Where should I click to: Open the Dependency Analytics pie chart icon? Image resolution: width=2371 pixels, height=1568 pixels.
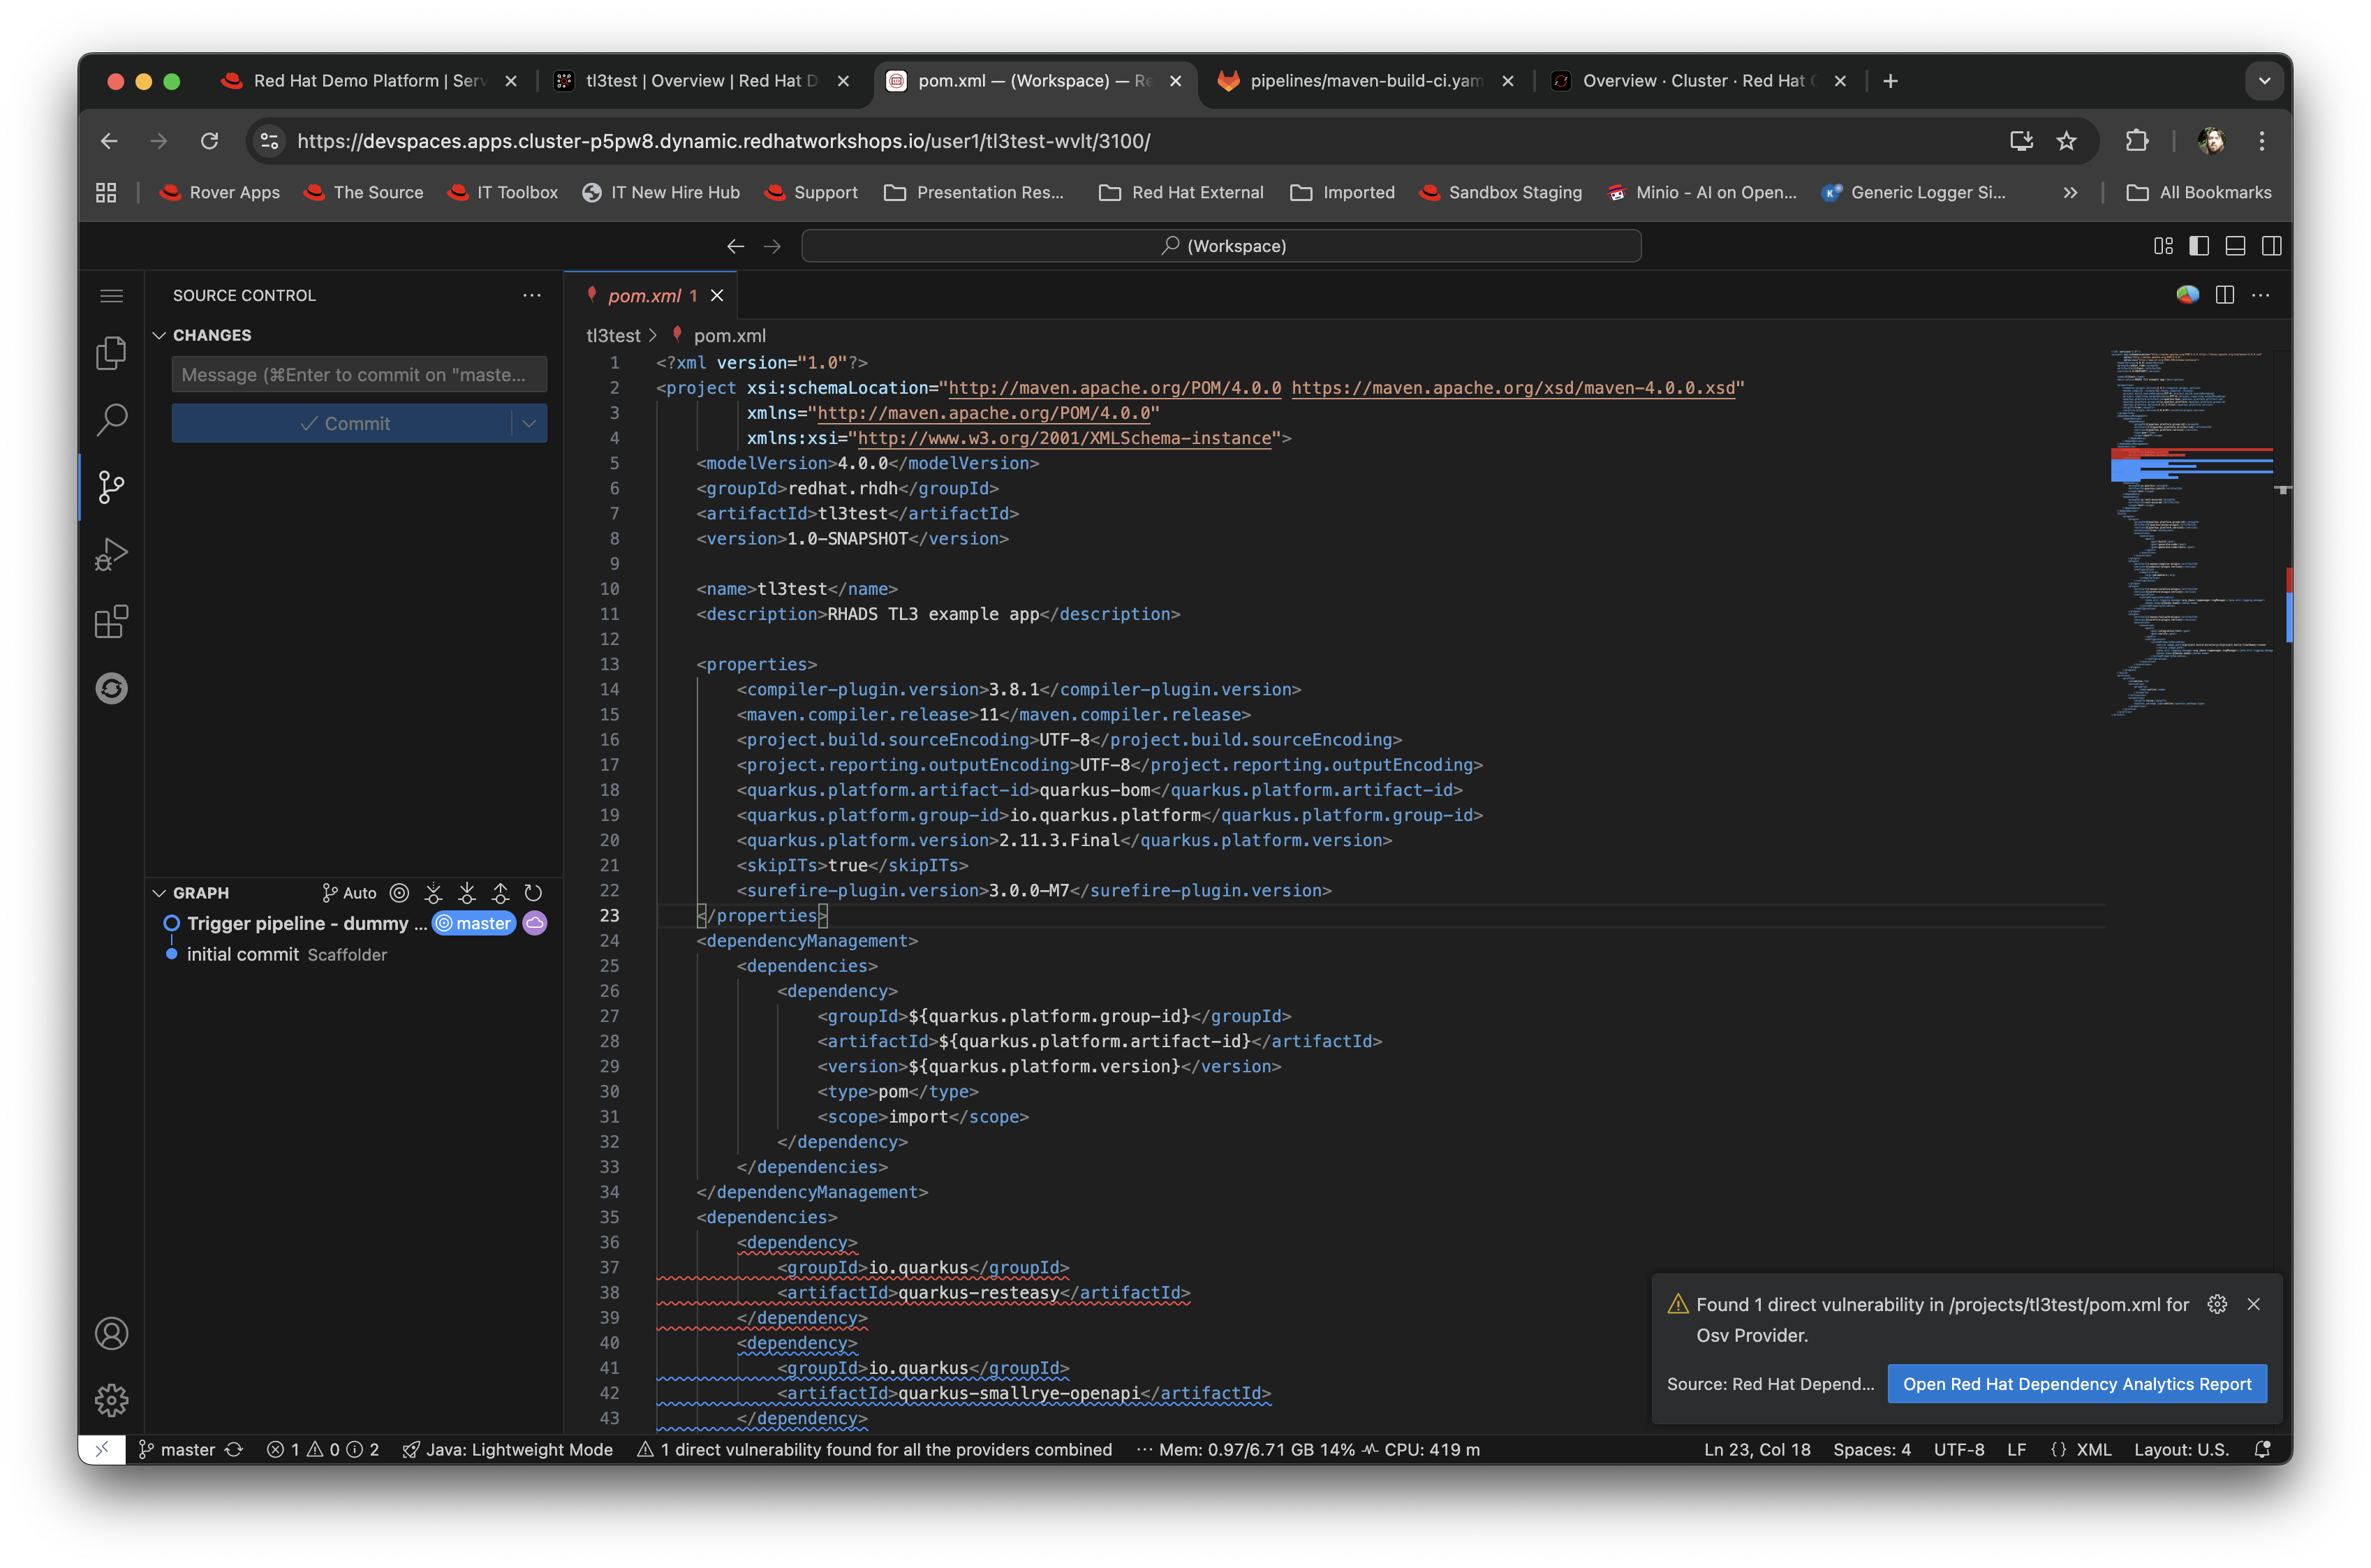2187,295
